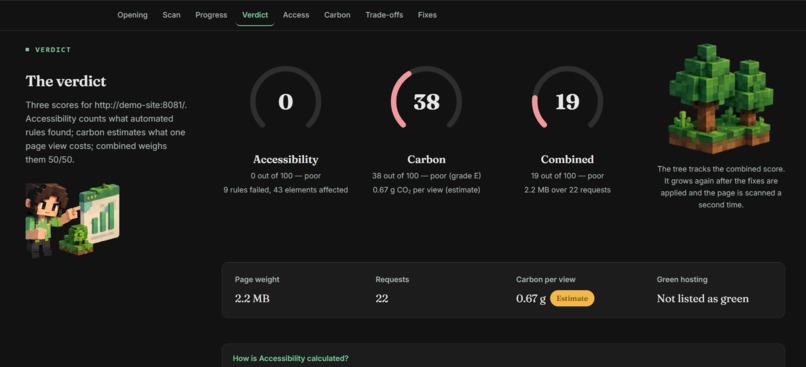Select the Verdict tab
This screenshot has width=806, height=367.
pos(255,15)
